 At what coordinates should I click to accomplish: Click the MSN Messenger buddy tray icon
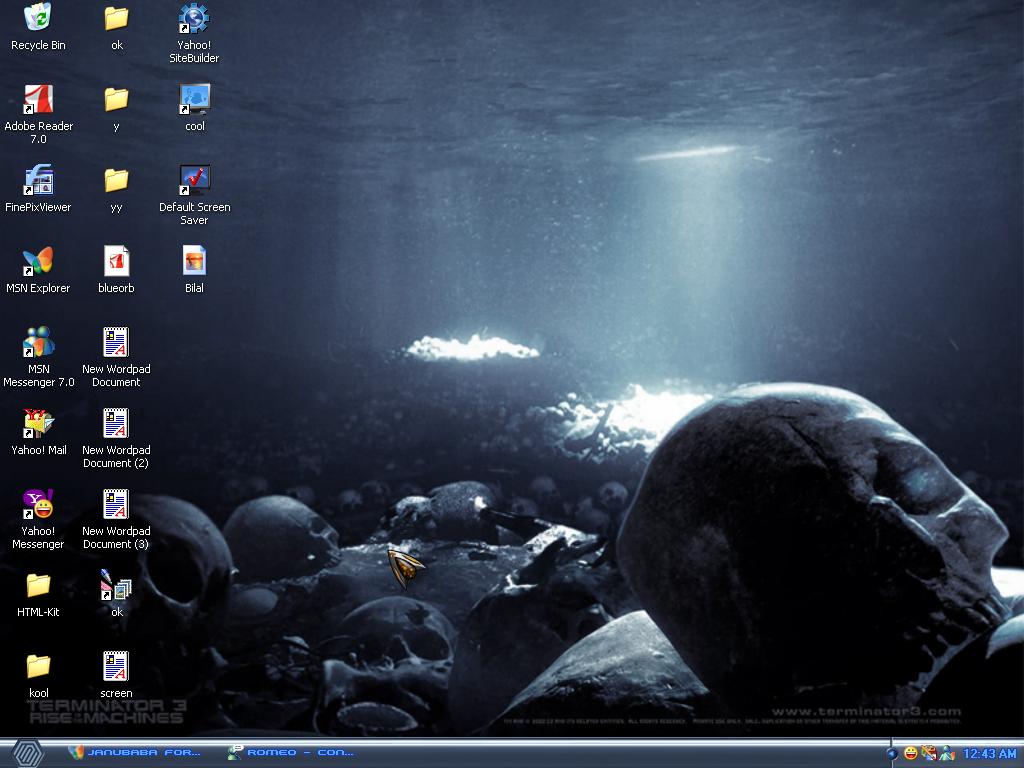pos(947,753)
